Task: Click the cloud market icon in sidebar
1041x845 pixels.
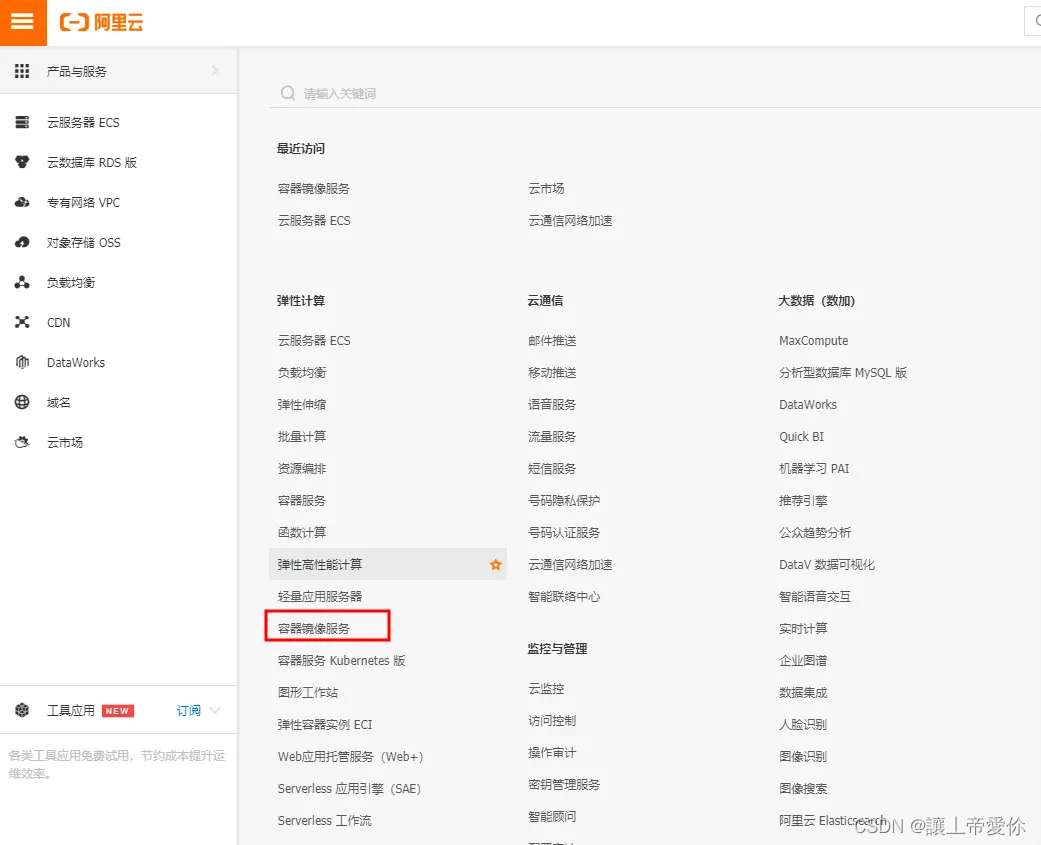Action: pyautogui.click(x=22, y=442)
